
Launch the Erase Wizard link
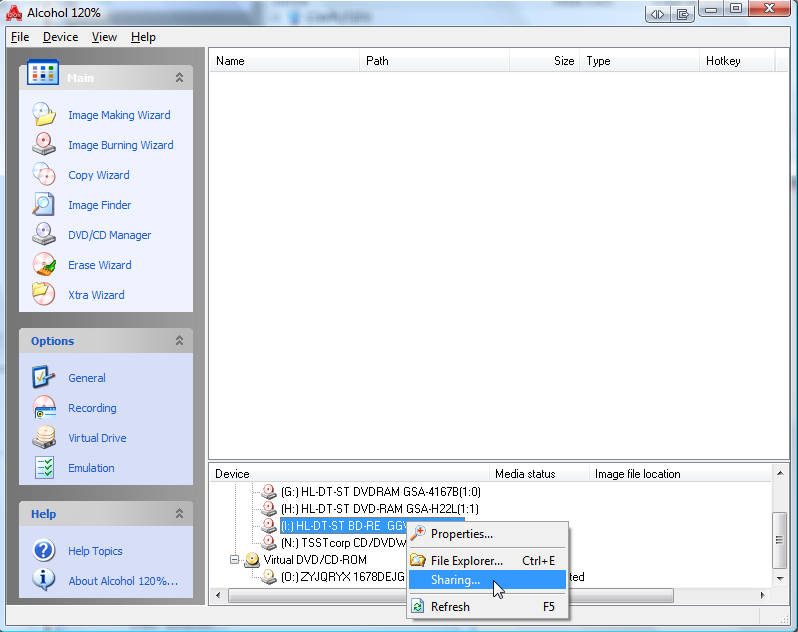tap(100, 265)
